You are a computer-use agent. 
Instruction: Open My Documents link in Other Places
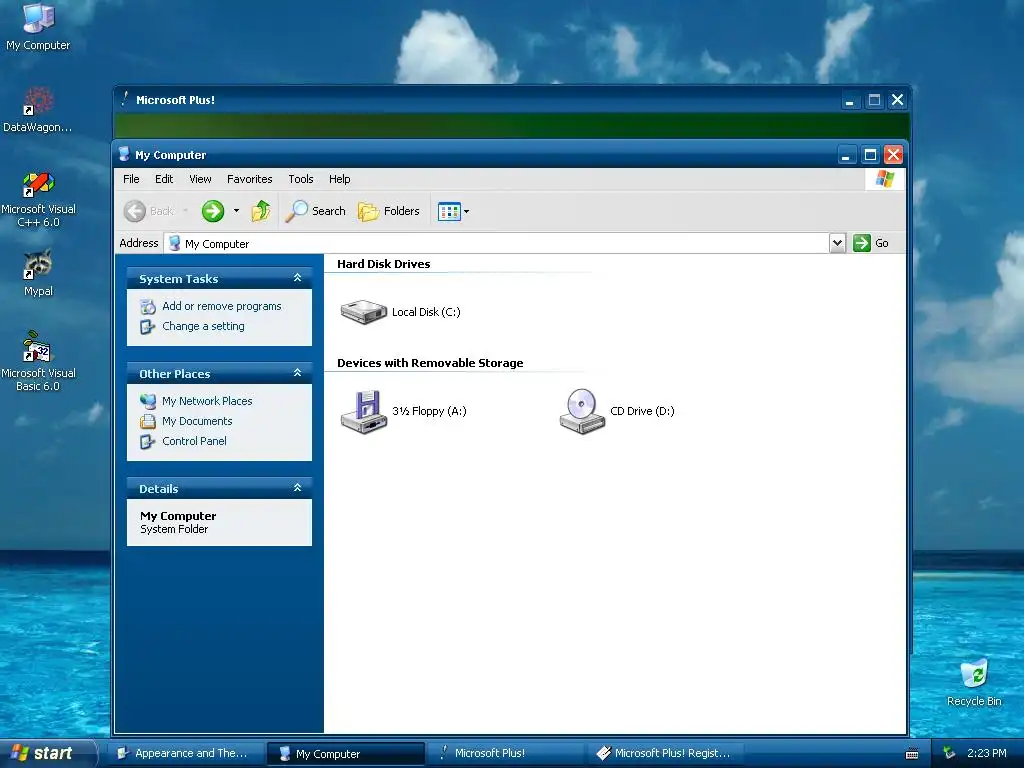coord(197,421)
